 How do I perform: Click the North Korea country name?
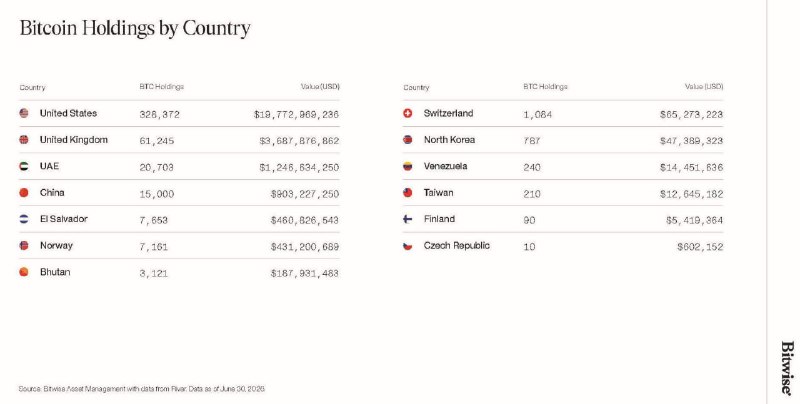tap(449, 140)
